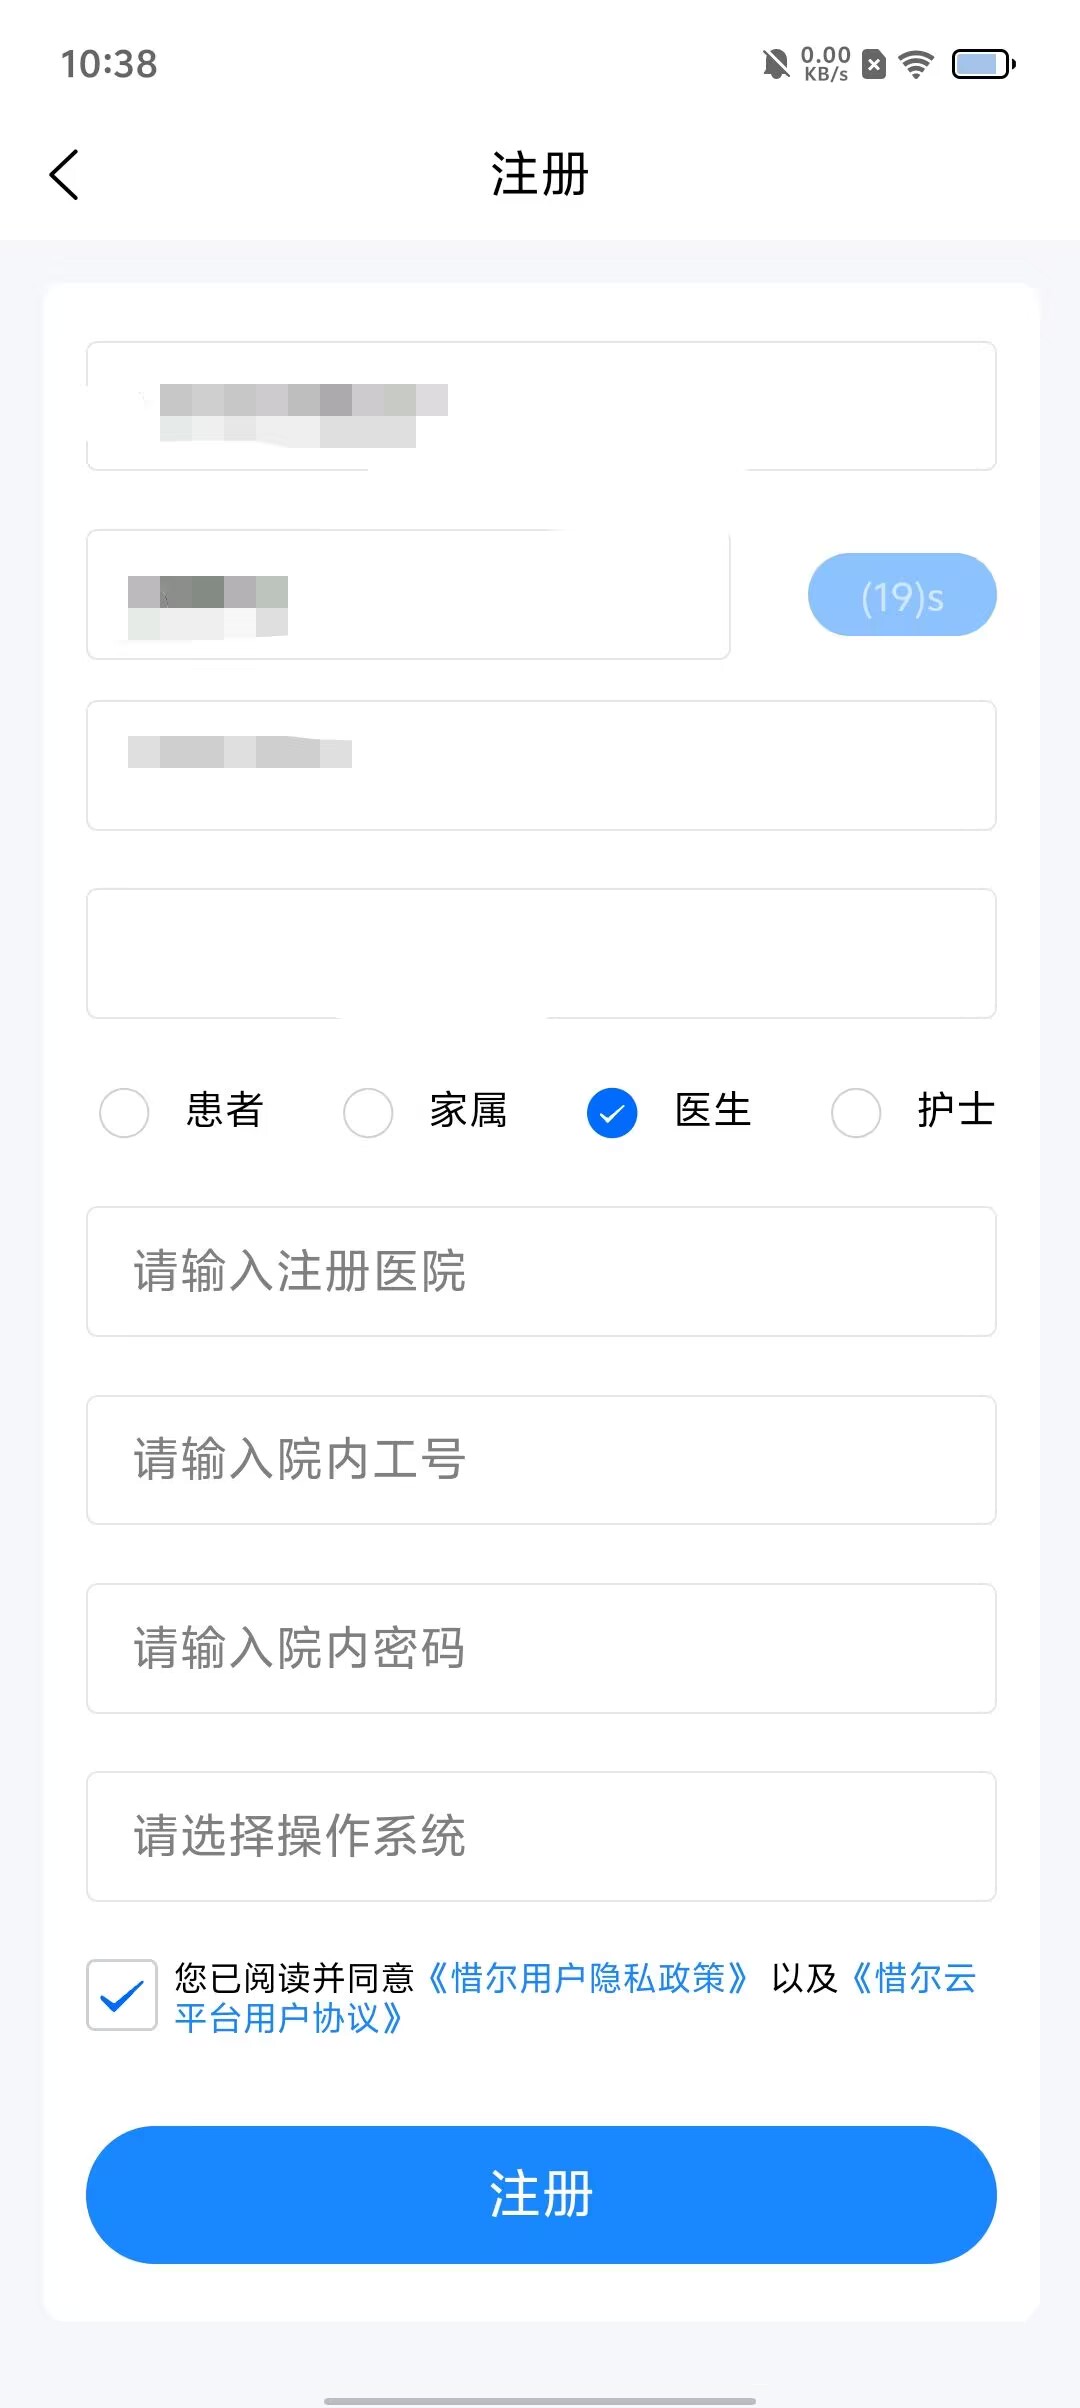Open the 惜尔用户隐私政策 link

(587, 1978)
